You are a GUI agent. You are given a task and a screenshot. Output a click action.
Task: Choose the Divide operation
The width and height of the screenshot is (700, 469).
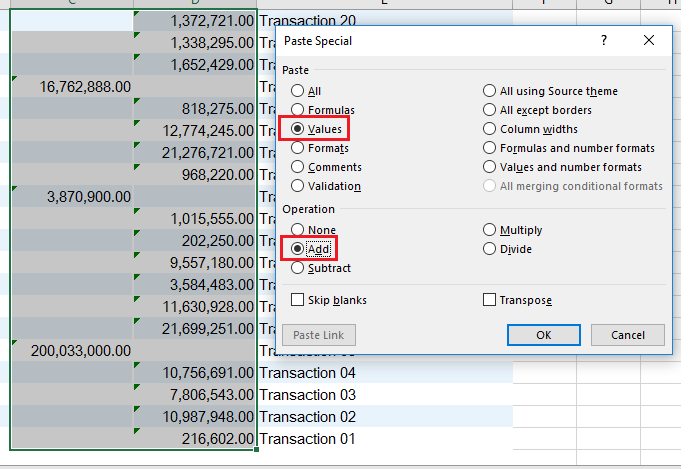pos(489,249)
